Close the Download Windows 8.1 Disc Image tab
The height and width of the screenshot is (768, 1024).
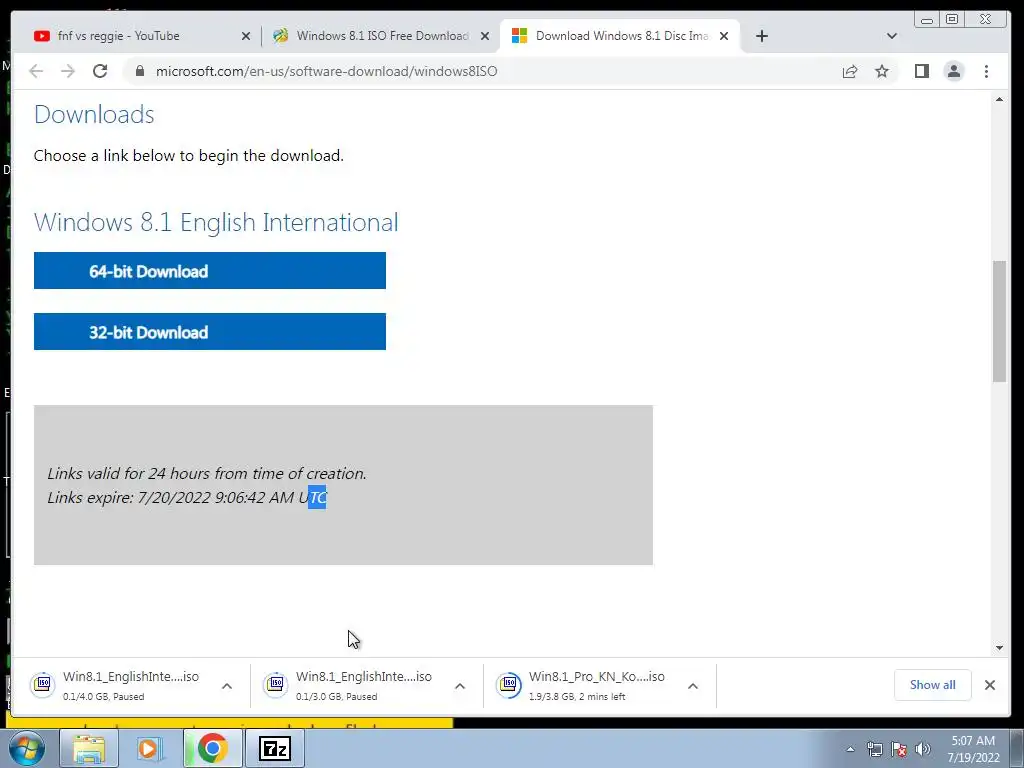coord(724,36)
